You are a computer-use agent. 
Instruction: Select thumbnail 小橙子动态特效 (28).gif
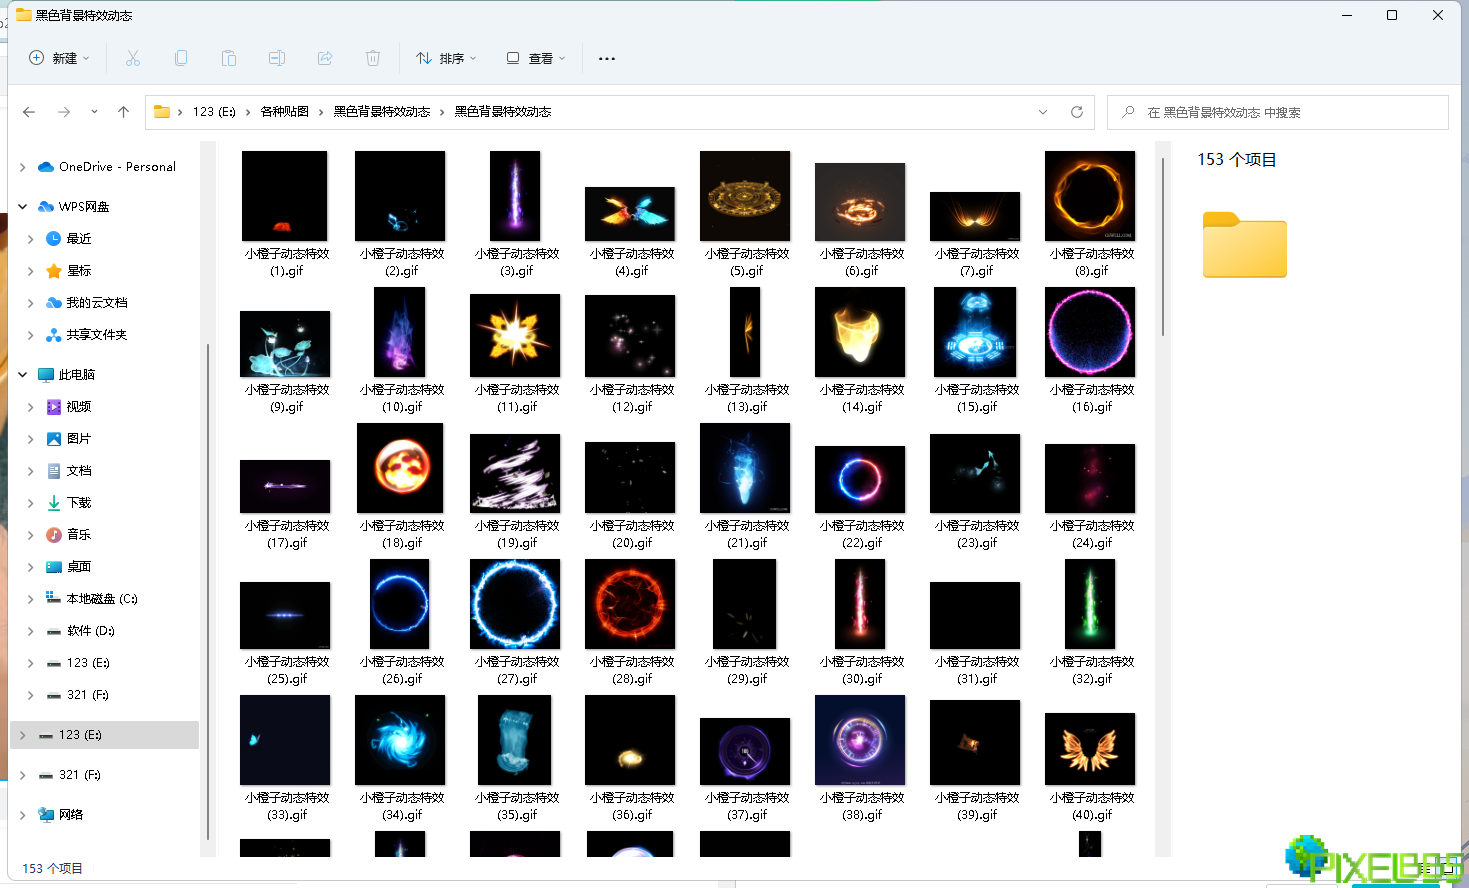tap(630, 604)
